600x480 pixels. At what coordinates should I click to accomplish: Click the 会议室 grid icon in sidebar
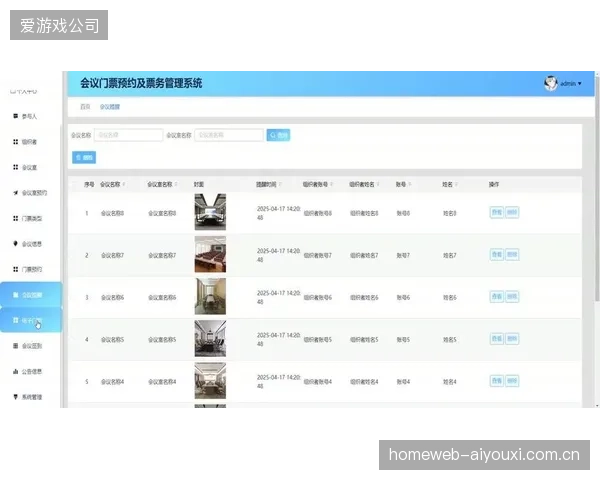(15, 167)
